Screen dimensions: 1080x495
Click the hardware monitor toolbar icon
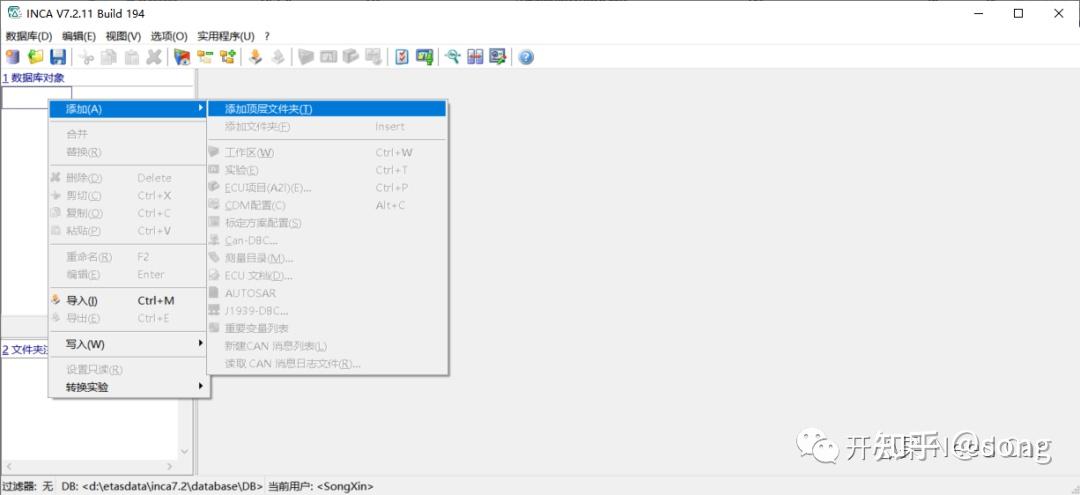pos(424,57)
